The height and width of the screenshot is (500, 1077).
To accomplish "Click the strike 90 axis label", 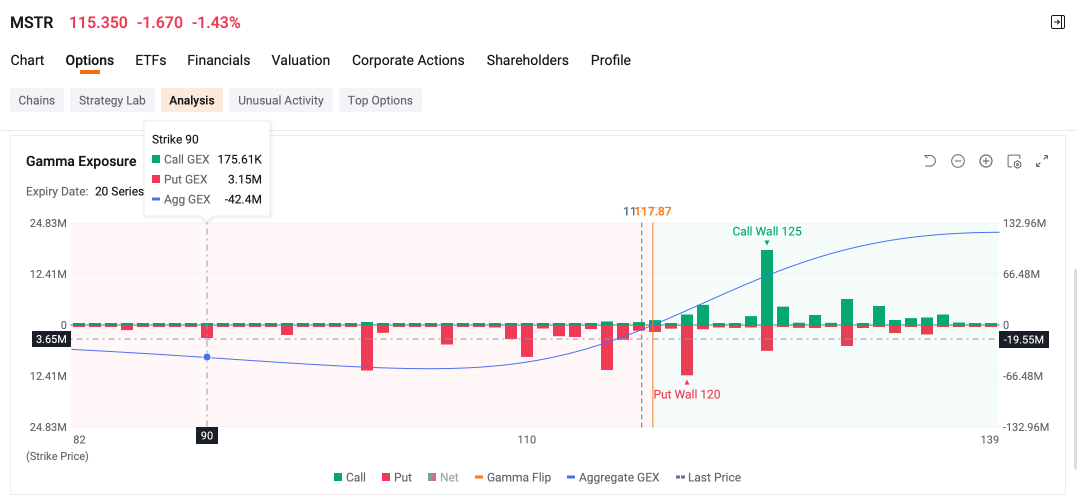I will [x=207, y=436].
